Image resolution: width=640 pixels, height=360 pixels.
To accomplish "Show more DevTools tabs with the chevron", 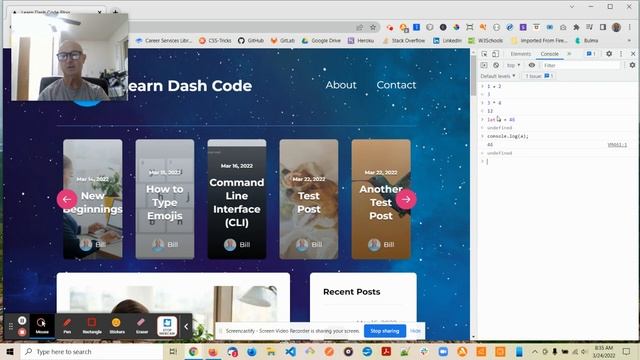I will tap(569, 54).
